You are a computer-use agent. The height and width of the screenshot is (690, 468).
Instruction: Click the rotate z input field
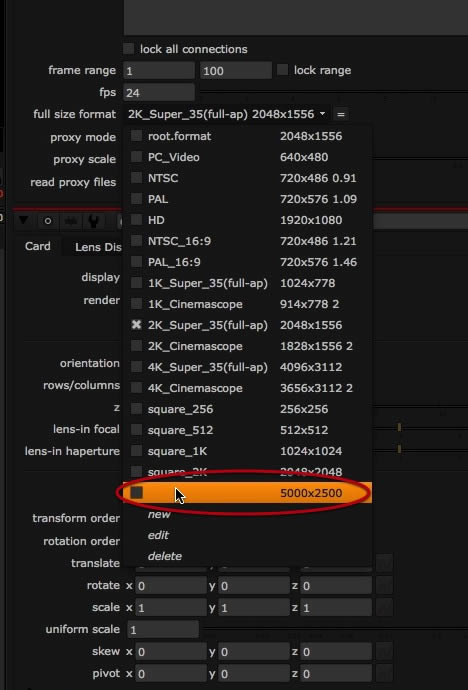[336, 586]
